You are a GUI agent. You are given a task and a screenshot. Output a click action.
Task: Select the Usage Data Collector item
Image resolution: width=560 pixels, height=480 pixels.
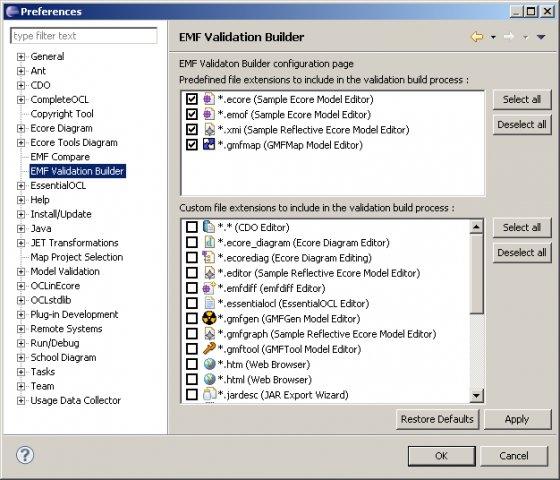pyautogui.click(x=75, y=400)
